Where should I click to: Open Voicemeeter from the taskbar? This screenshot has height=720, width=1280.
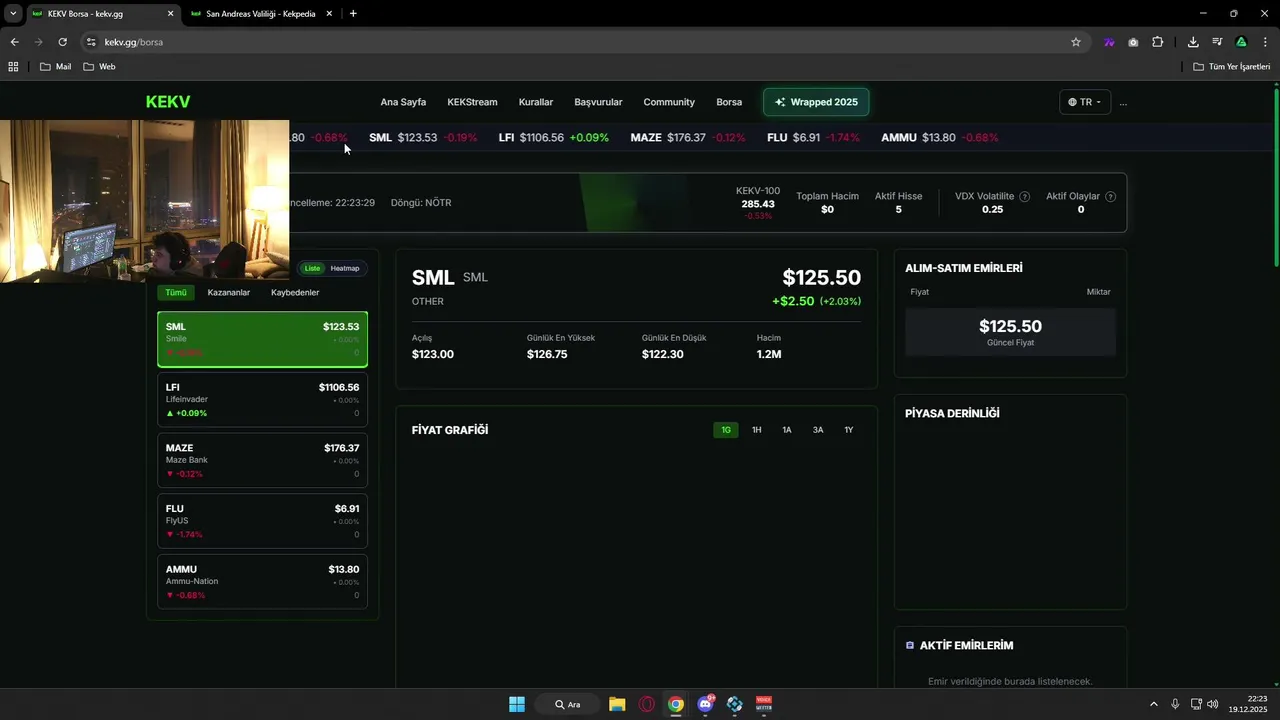(x=764, y=704)
